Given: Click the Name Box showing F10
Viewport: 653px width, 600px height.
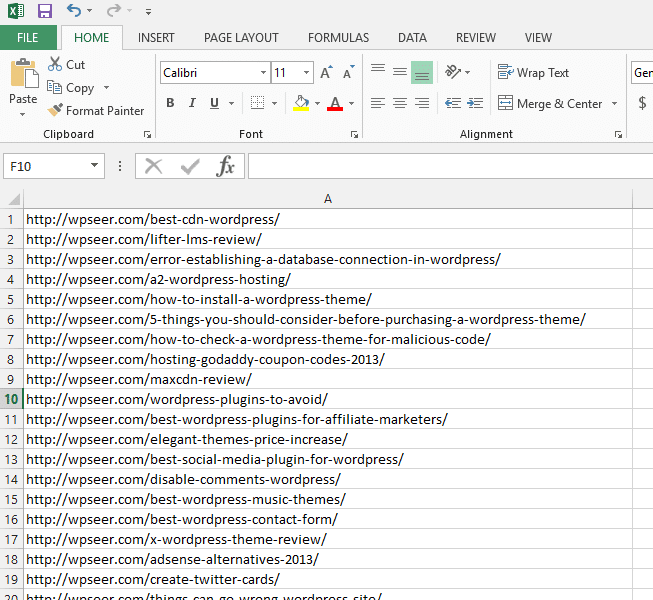Looking at the screenshot, I should coord(46,166).
